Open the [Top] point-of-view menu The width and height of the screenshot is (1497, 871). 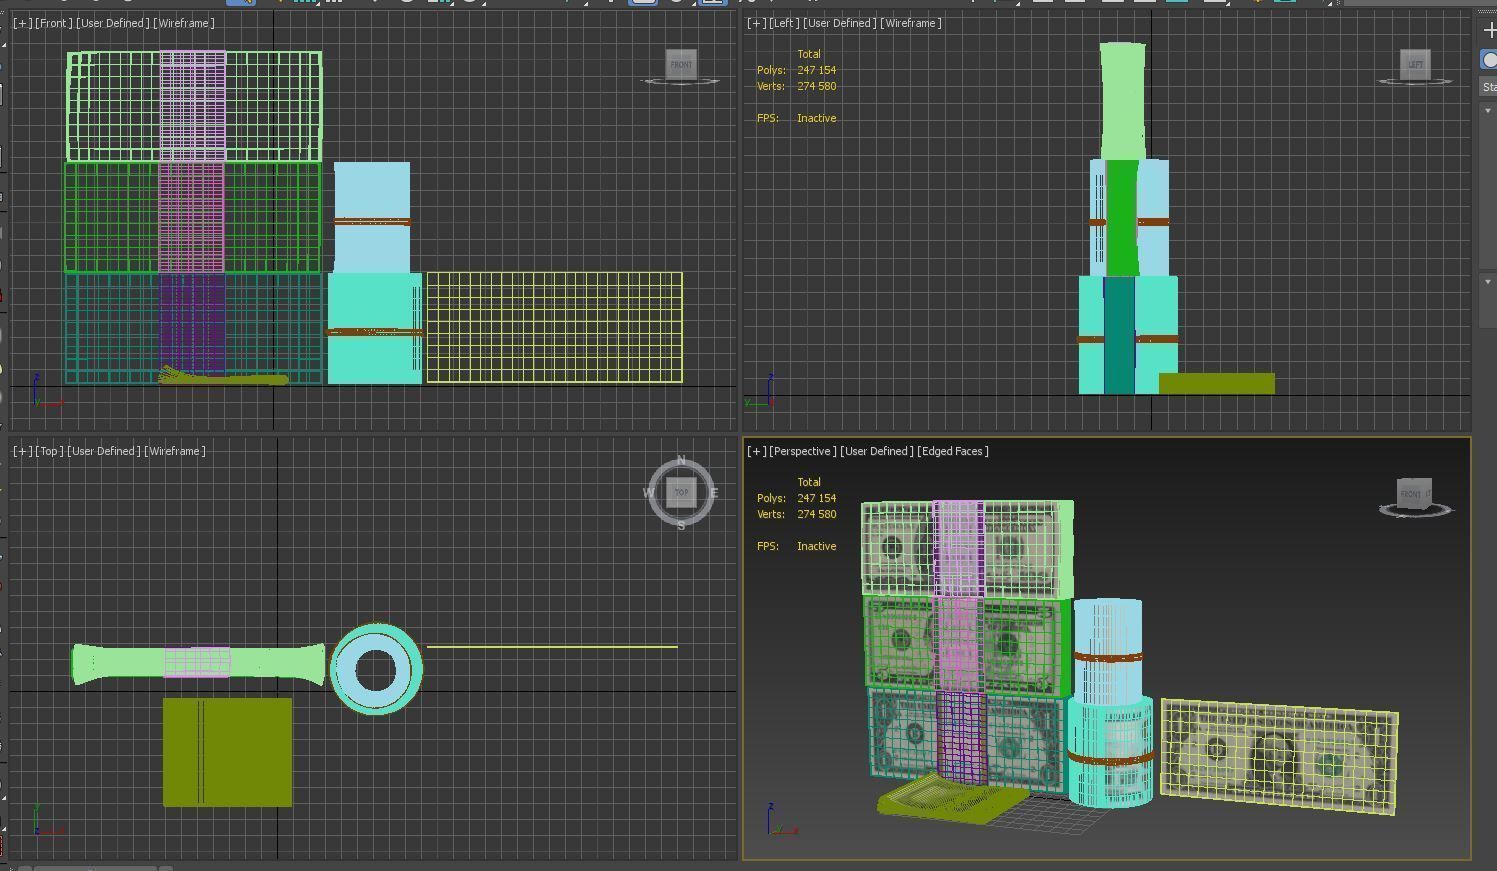(48, 451)
